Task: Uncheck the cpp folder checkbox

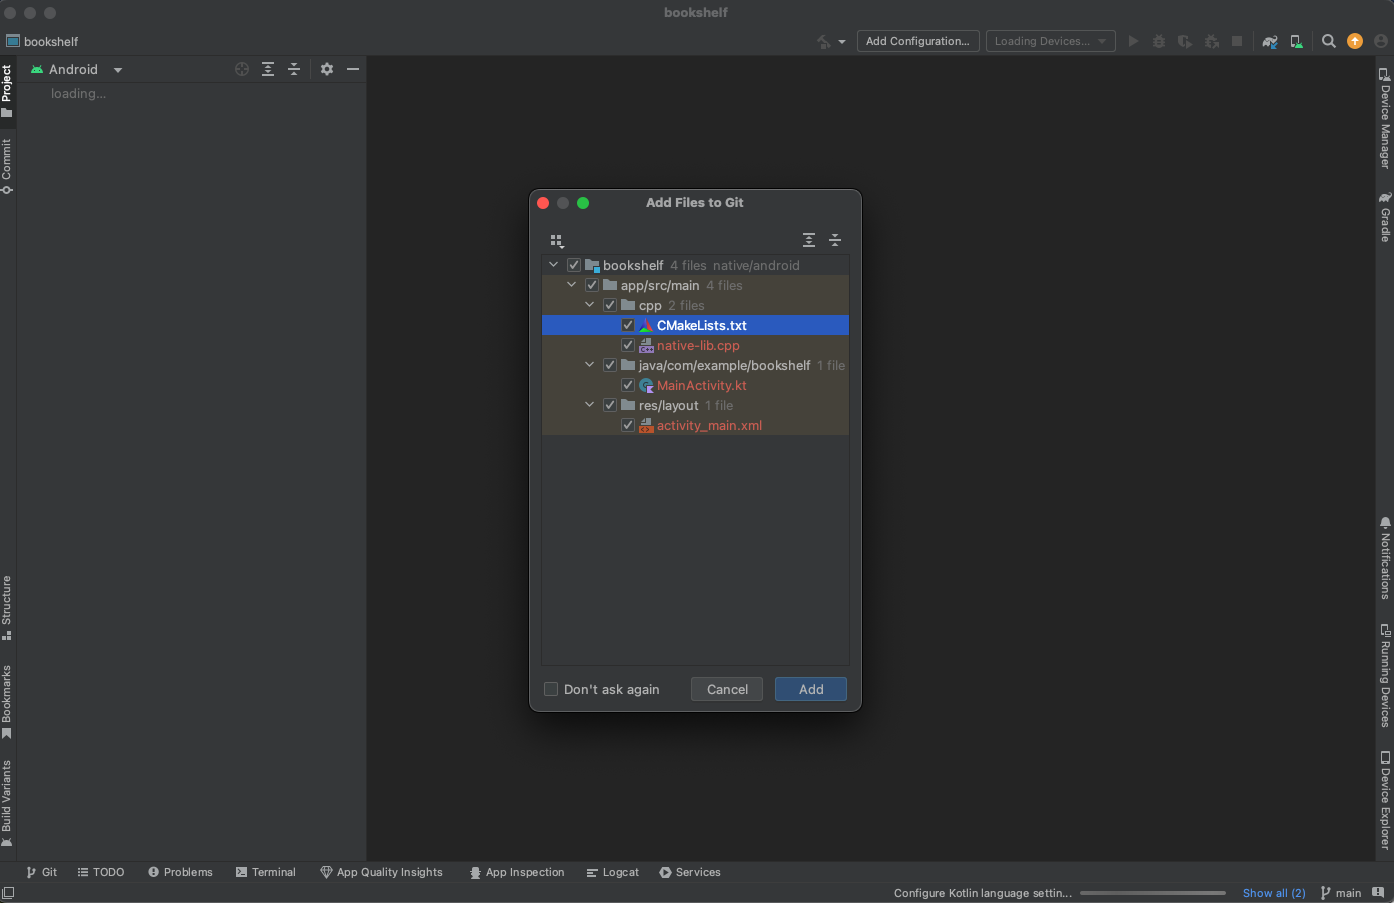Action: [x=610, y=305]
